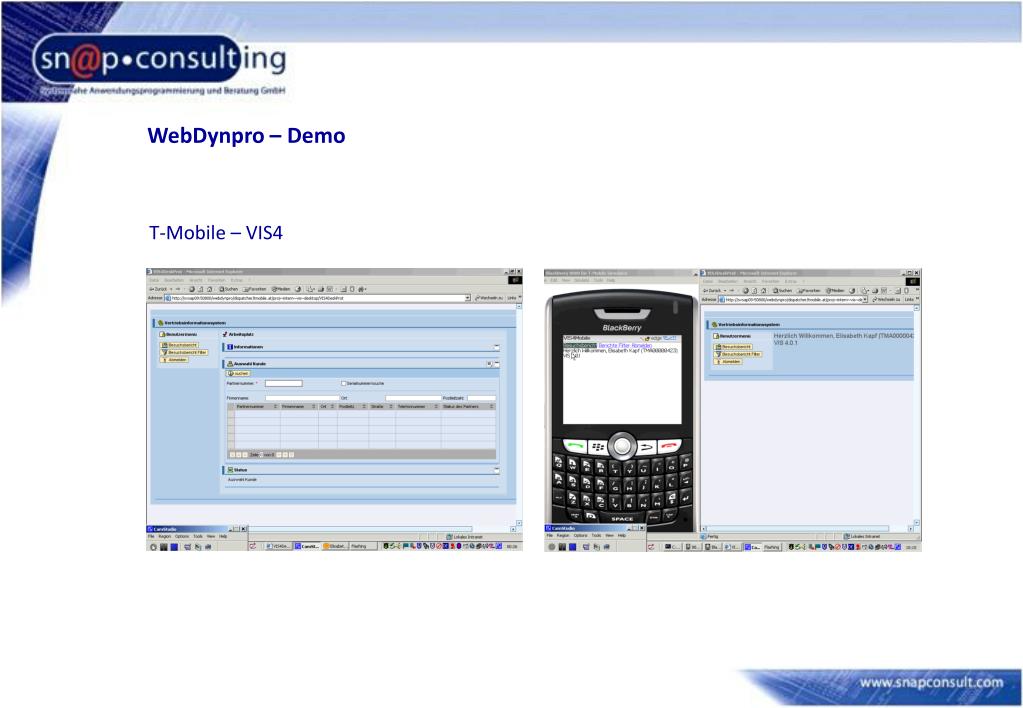Sort by Status des Partners column header
This screenshot has width=1023, height=708.
tap(468, 406)
